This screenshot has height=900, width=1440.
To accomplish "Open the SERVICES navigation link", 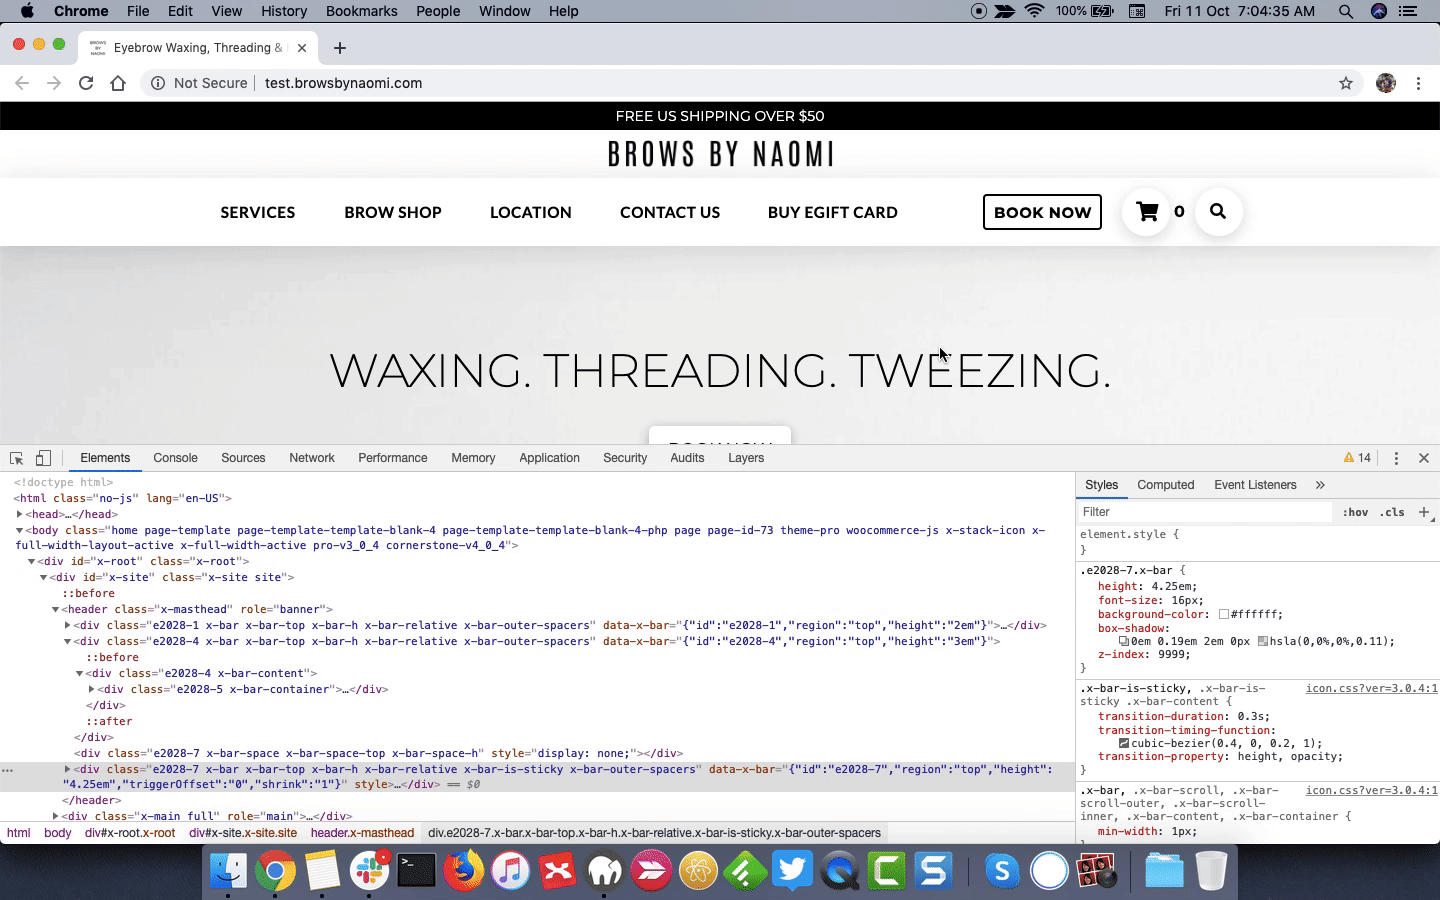I will point(258,212).
